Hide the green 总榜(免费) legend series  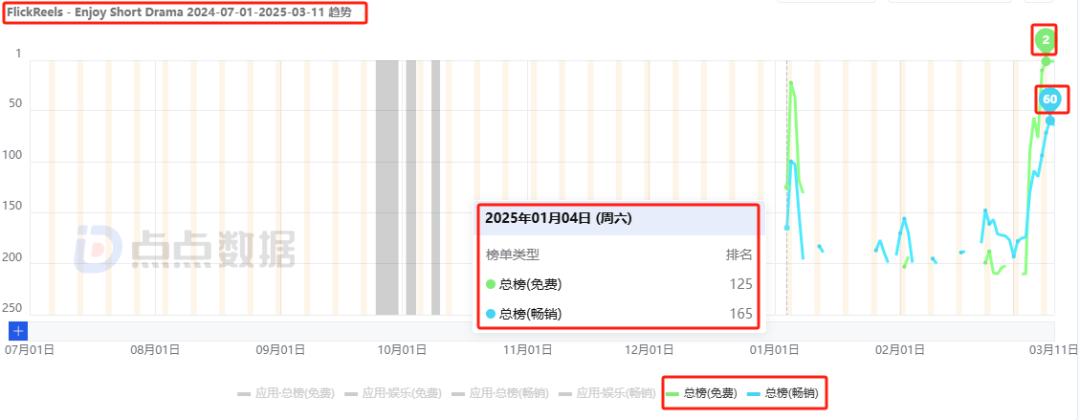tap(702, 393)
